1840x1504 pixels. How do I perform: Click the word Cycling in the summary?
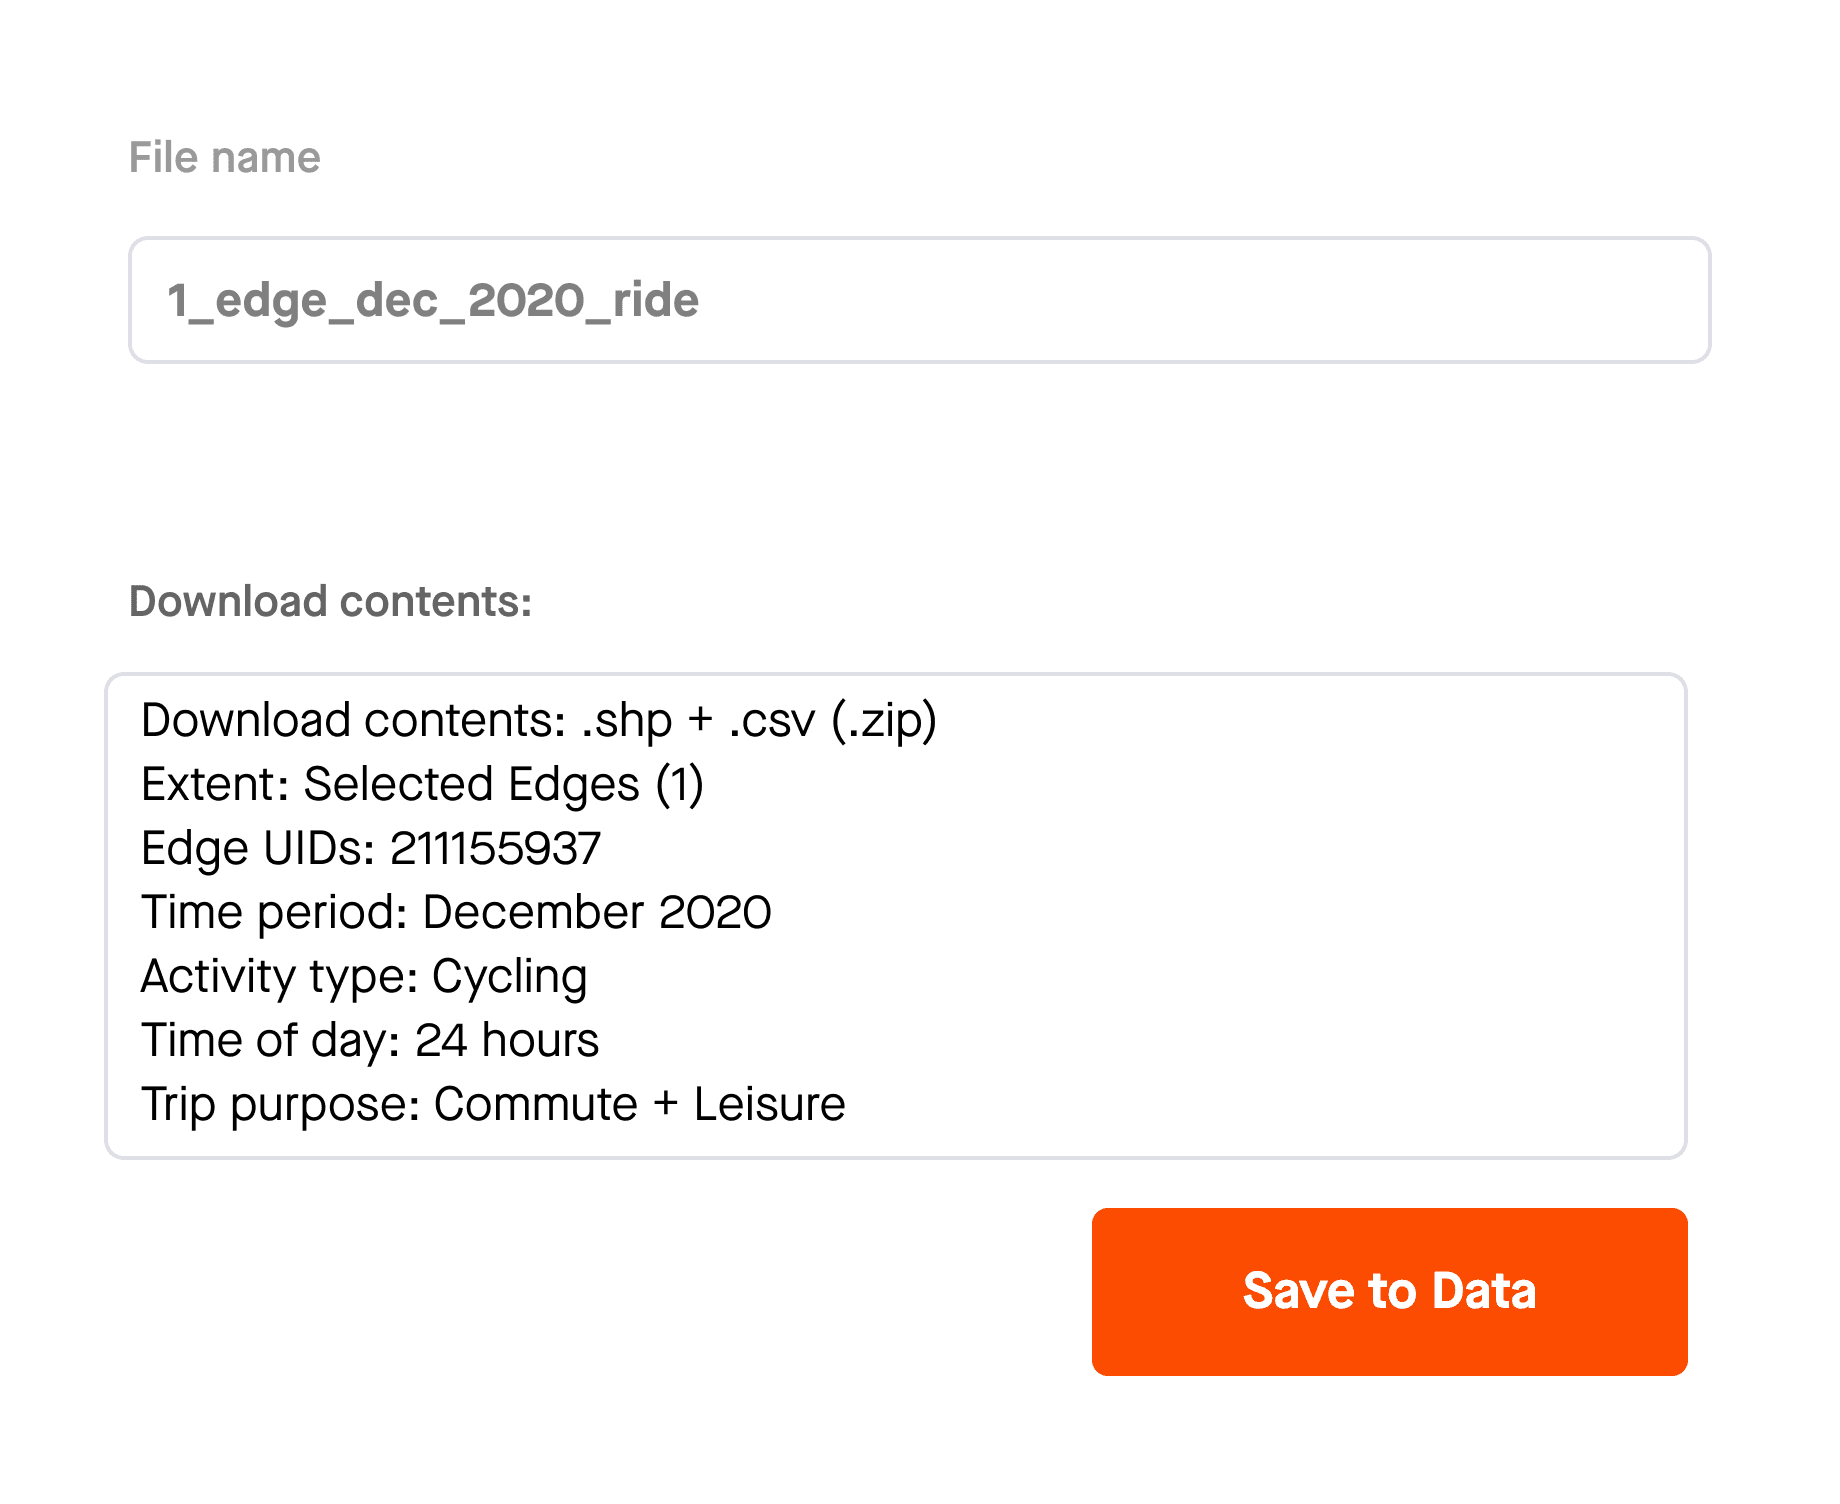[510, 977]
